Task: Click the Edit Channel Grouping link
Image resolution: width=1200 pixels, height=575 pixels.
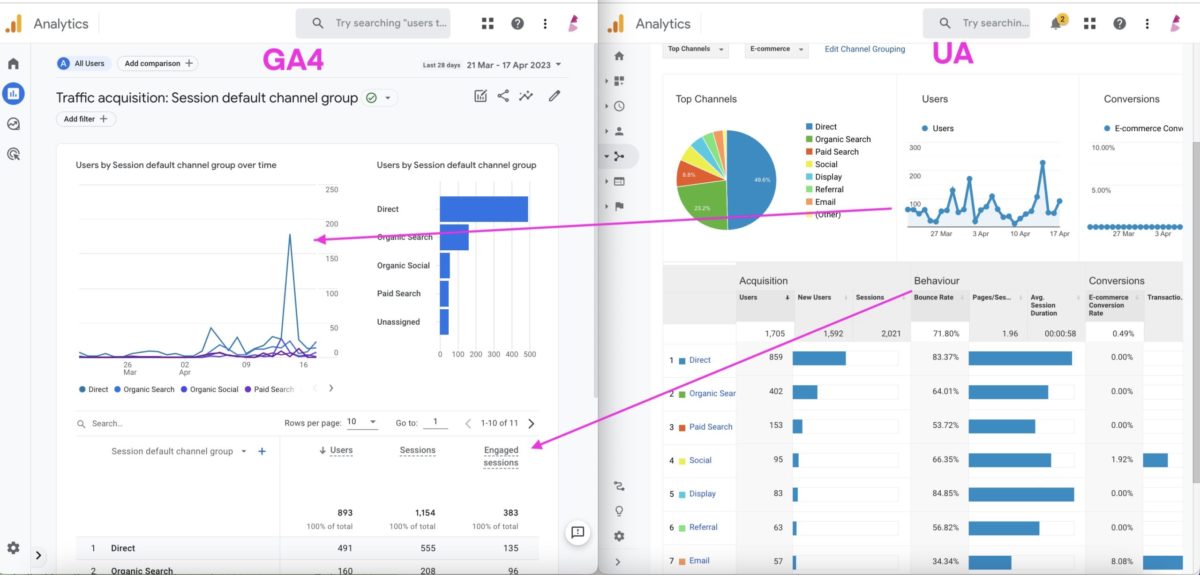Action: click(864, 49)
